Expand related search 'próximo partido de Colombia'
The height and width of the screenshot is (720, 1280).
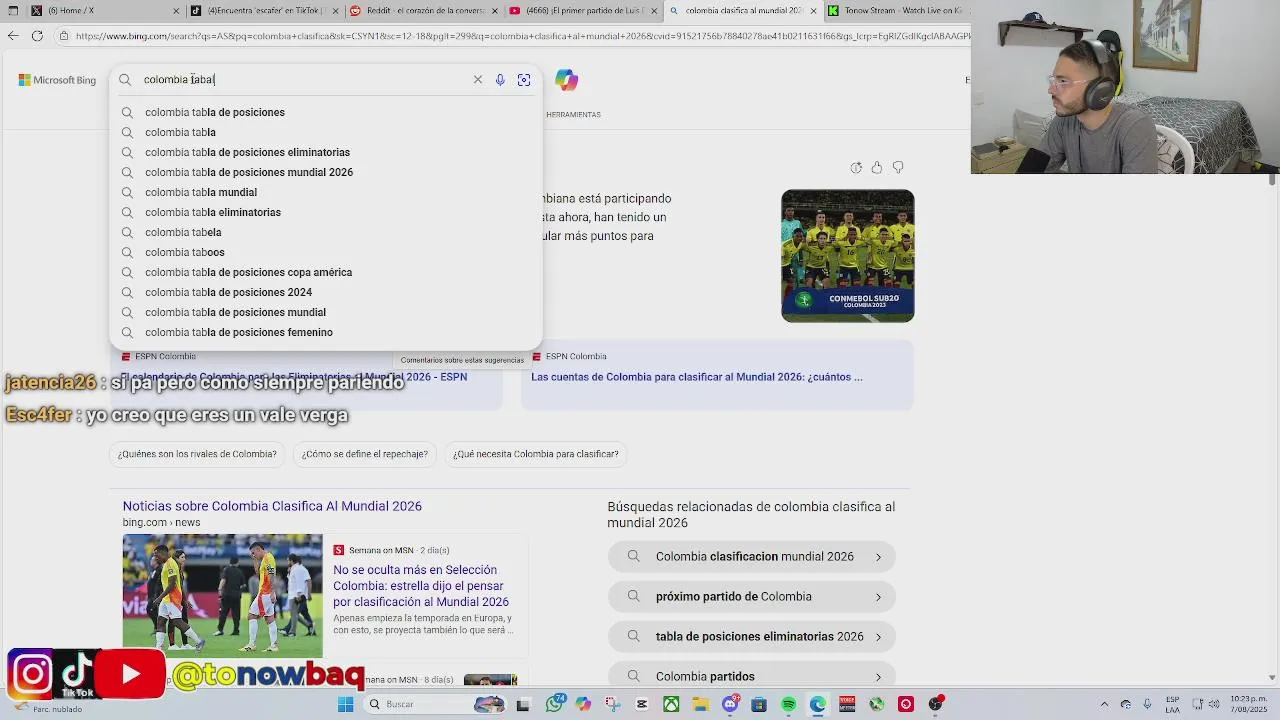(x=751, y=597)
